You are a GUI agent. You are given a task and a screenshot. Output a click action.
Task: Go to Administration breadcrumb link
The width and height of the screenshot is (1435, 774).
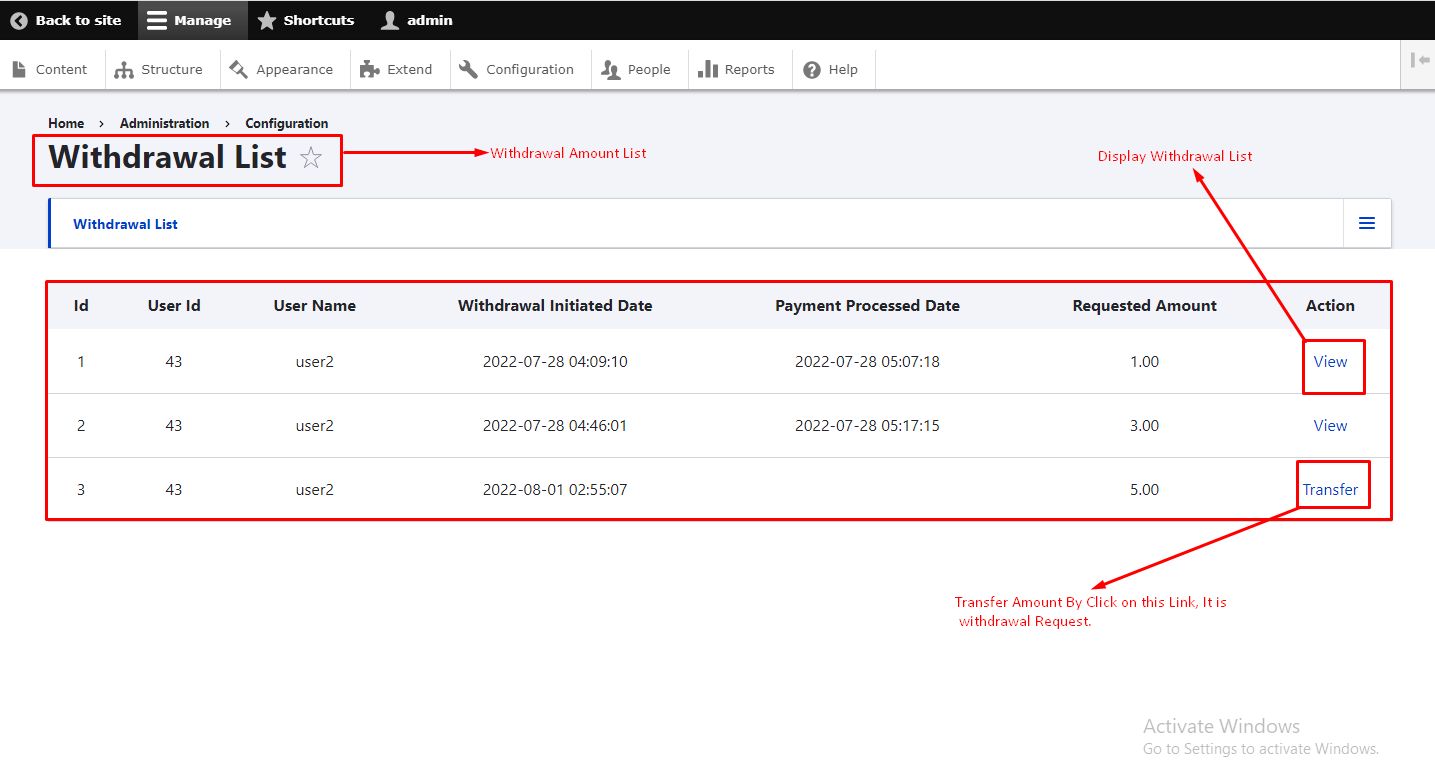[x=165, y=123]
